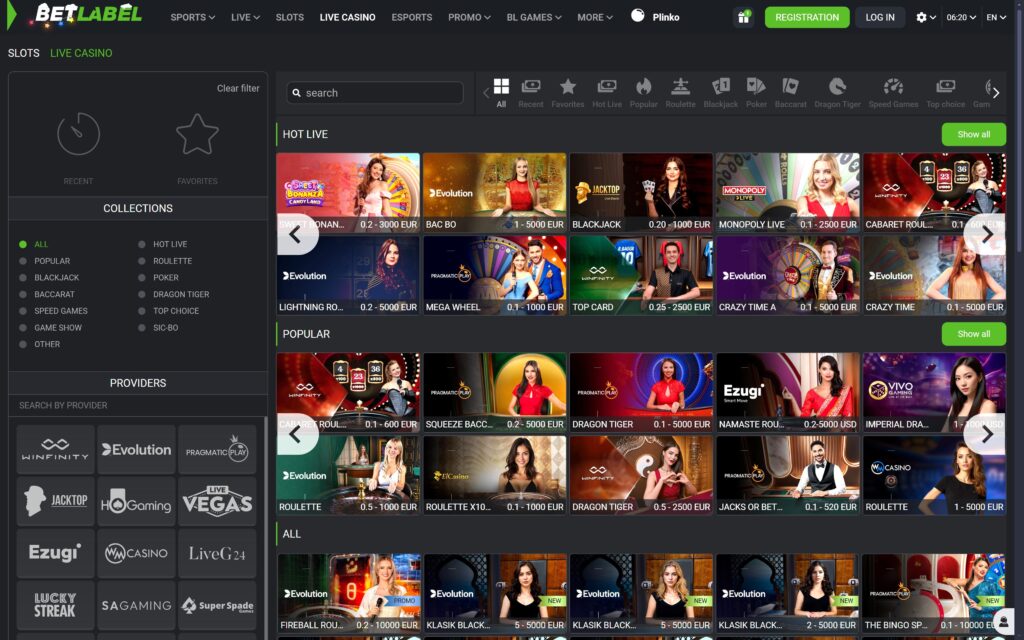Click the gift bonus icon in header
The width and height of the screenshot is (1024, 640).
(x=743, y=17)
